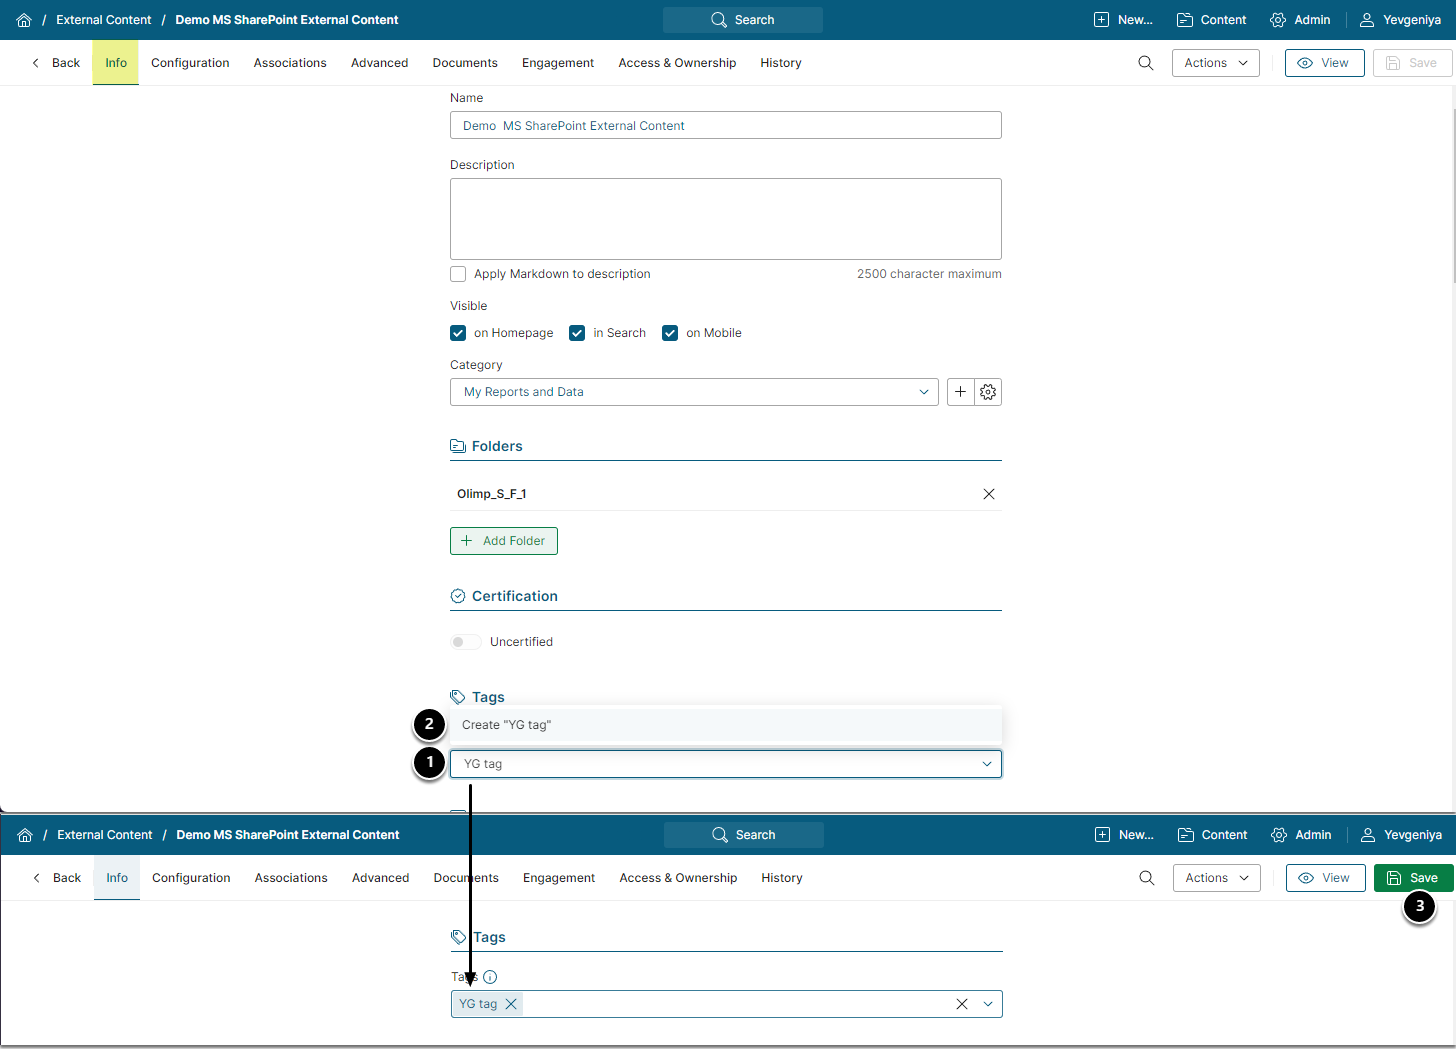Image resolution: width=1456 pixels, height=1049 pixels.
Task: Click the plus icon to add category
Action: (x=960, y=392)
